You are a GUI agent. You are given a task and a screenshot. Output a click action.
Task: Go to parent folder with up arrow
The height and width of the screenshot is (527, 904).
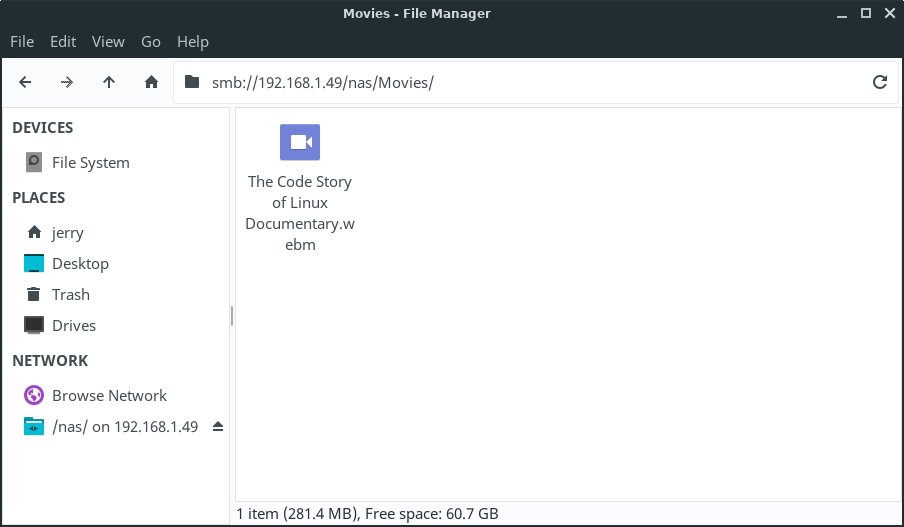[x=109, y=82]
